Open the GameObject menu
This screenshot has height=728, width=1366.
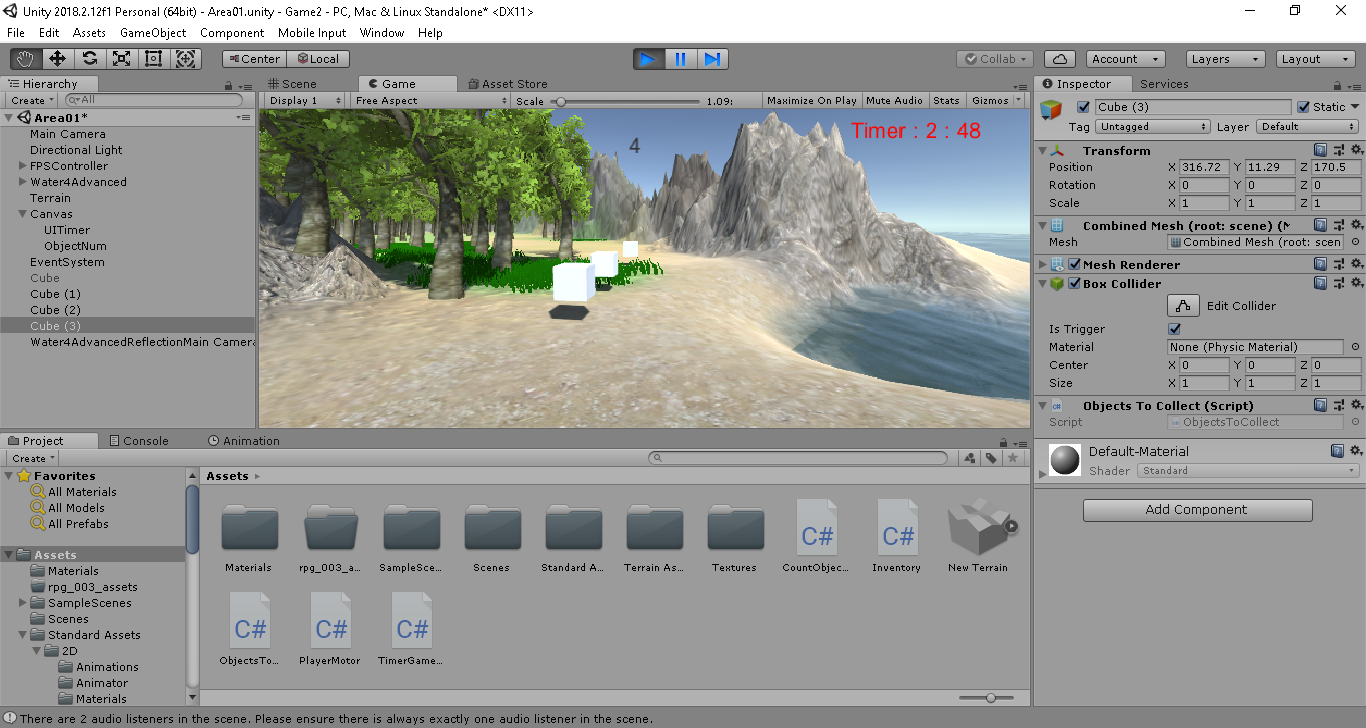point(153,33)
